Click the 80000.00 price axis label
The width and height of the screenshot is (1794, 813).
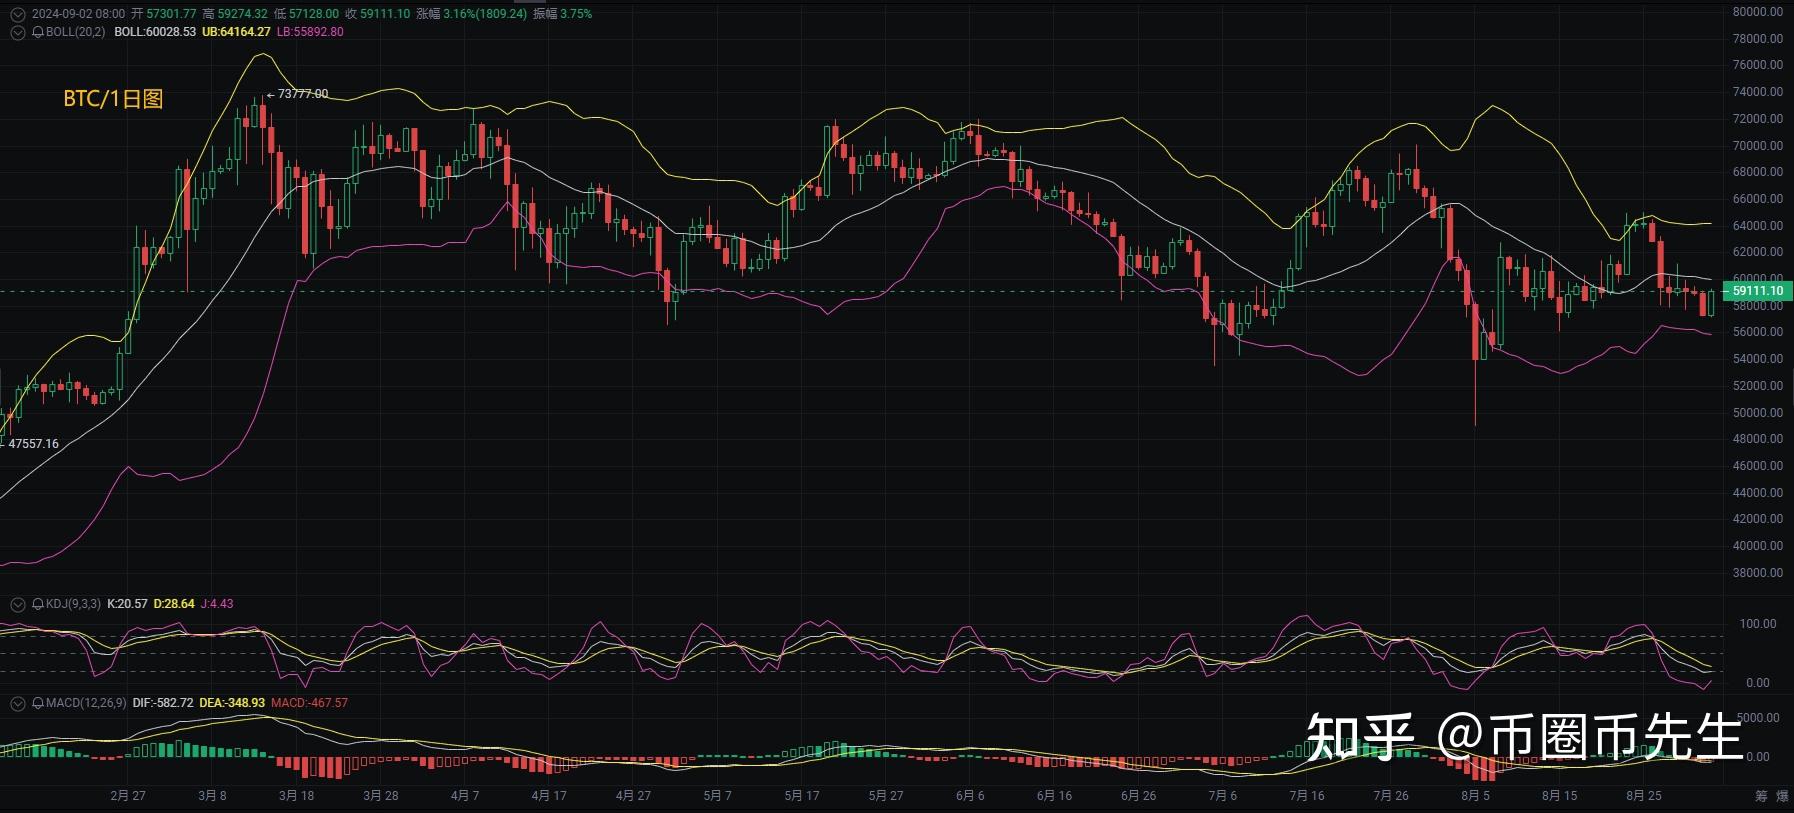(x=1758, y=12)
